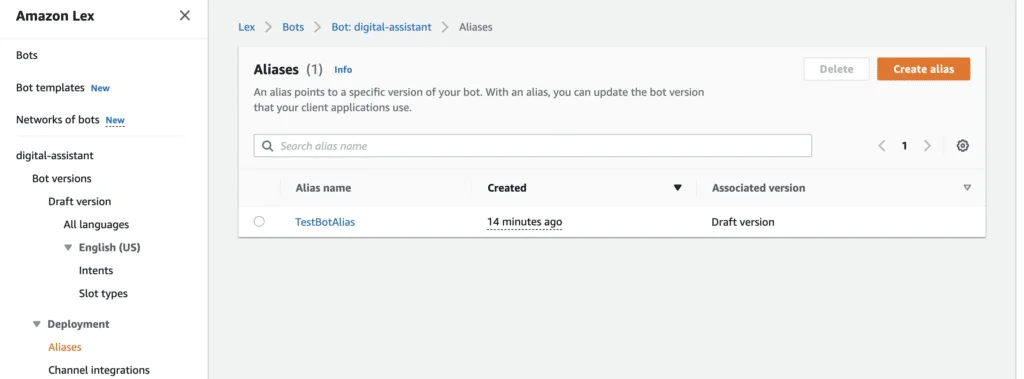Viewport: 1024px width, 379px height.
Task: Click the Alias name column header
Action: (x=323, y=188)
